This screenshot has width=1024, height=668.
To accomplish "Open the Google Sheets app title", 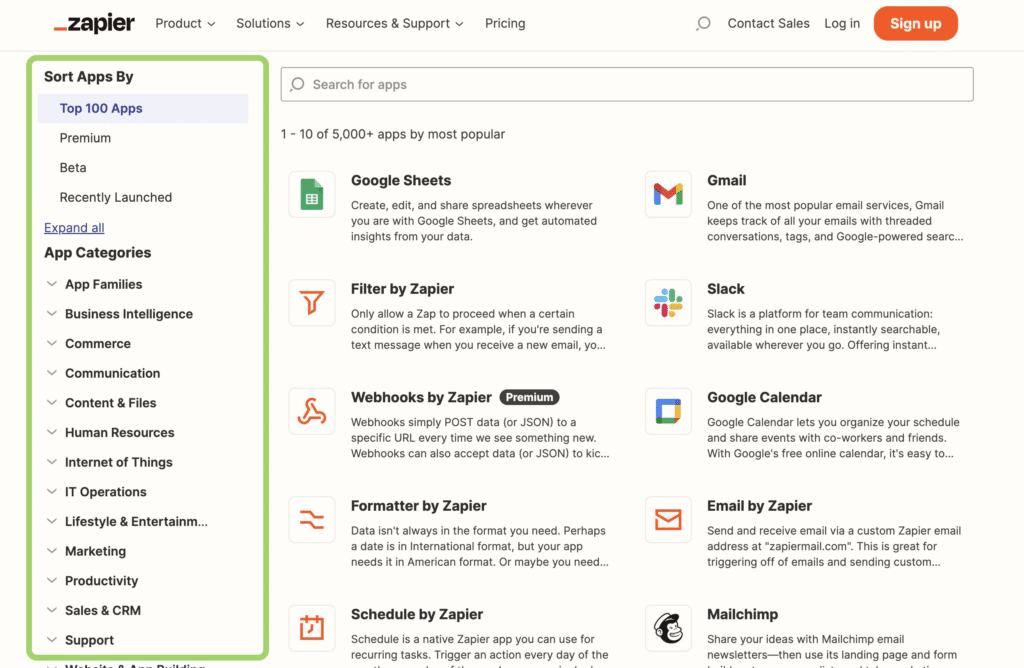I will click(401, 180).
